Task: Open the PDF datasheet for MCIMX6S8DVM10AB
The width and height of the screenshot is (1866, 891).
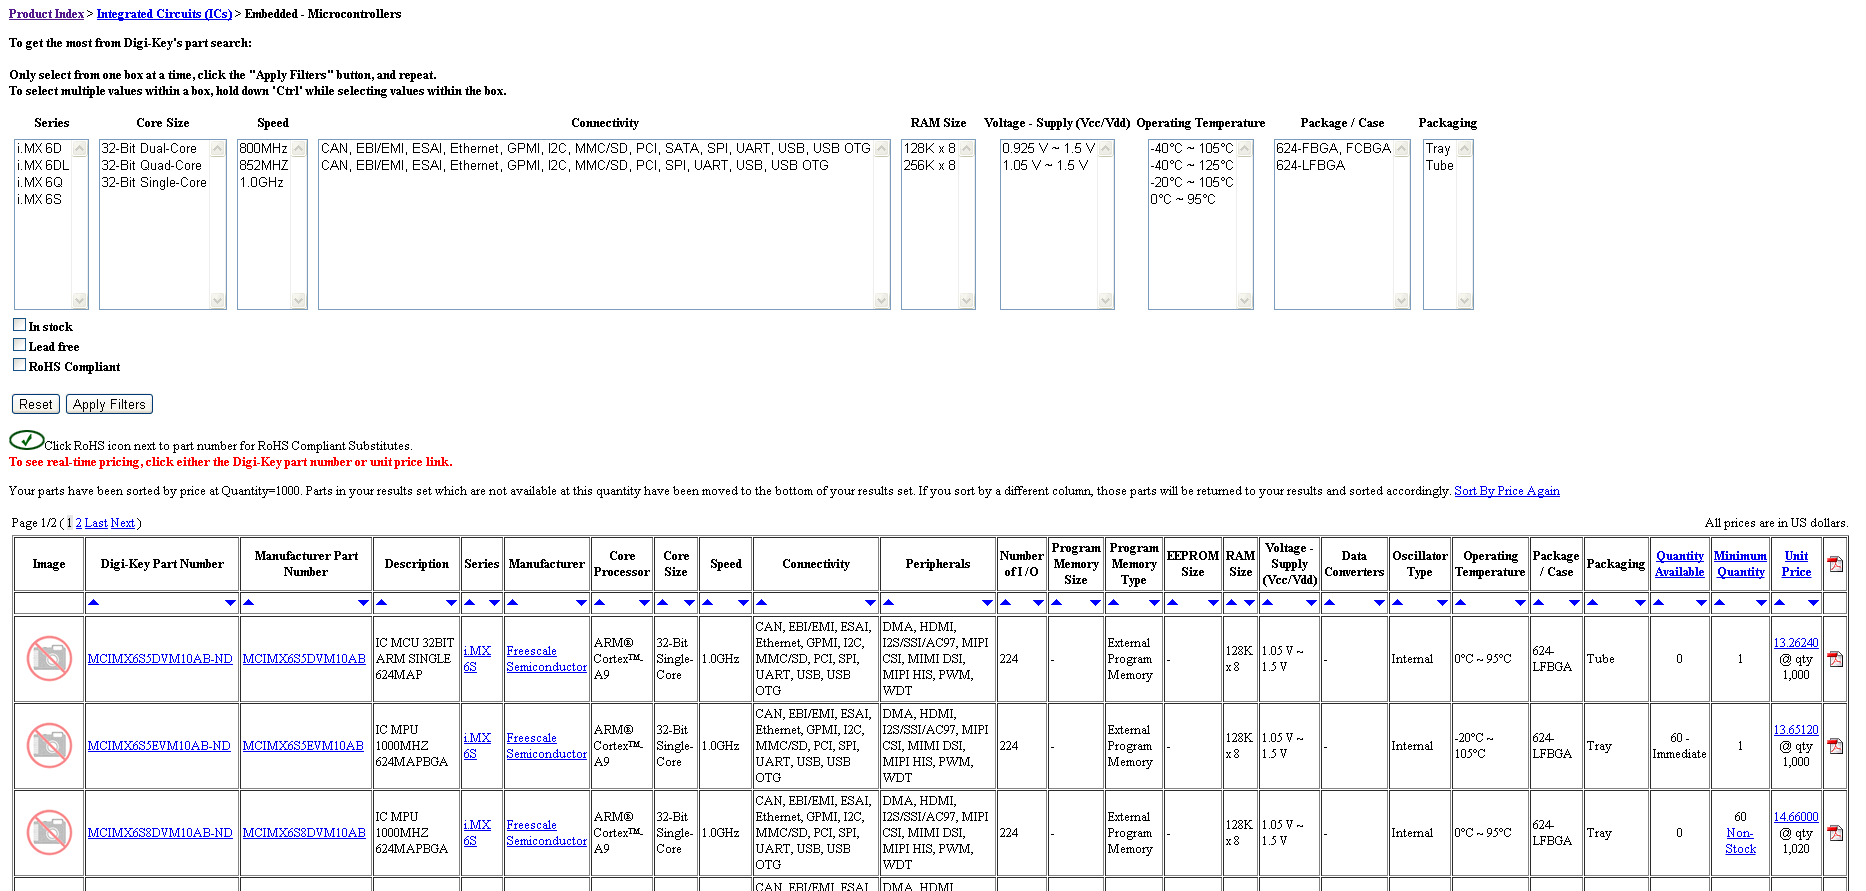Action: 1835,833
